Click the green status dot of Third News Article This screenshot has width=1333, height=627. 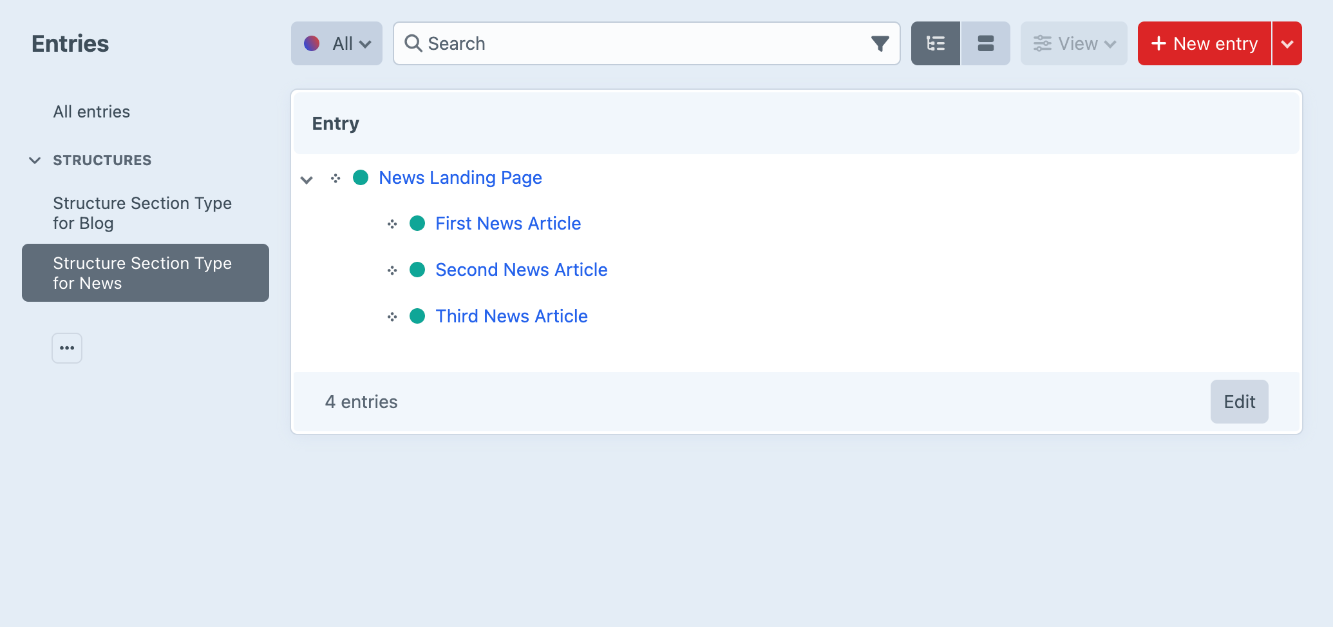pos(418,316)
